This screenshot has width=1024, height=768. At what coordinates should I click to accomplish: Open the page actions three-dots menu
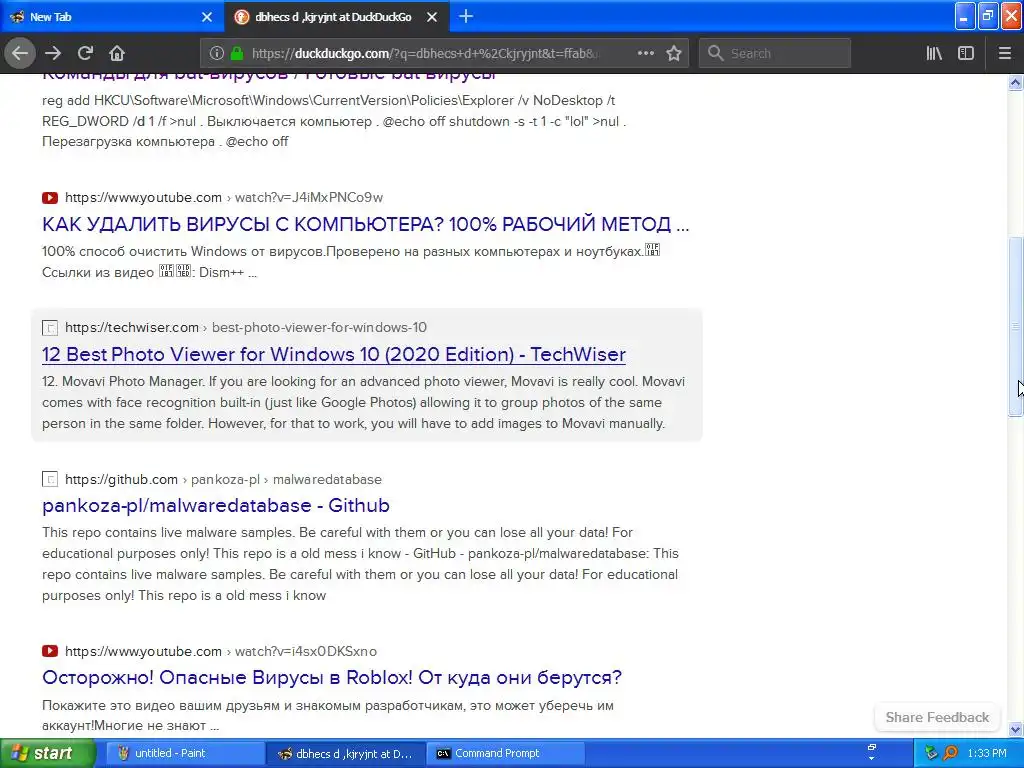point(646,54)
